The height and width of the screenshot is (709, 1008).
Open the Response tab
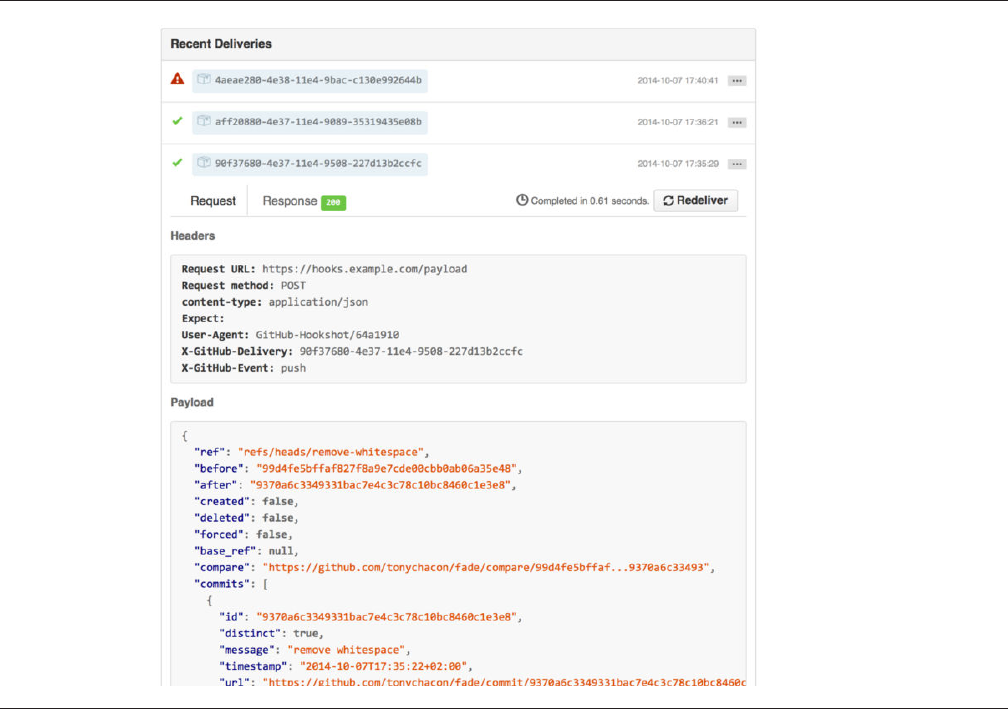[290, 201]
